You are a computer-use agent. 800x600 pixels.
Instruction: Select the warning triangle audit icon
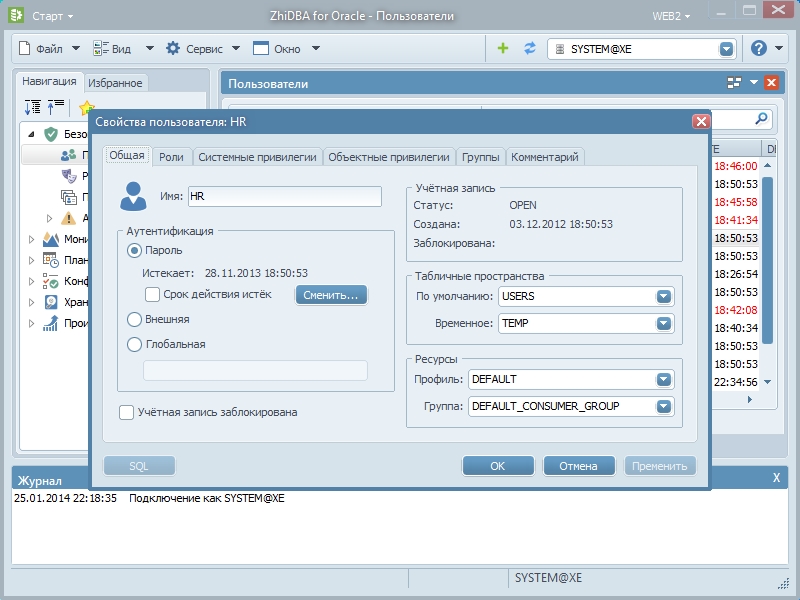[x=68, y=218]
